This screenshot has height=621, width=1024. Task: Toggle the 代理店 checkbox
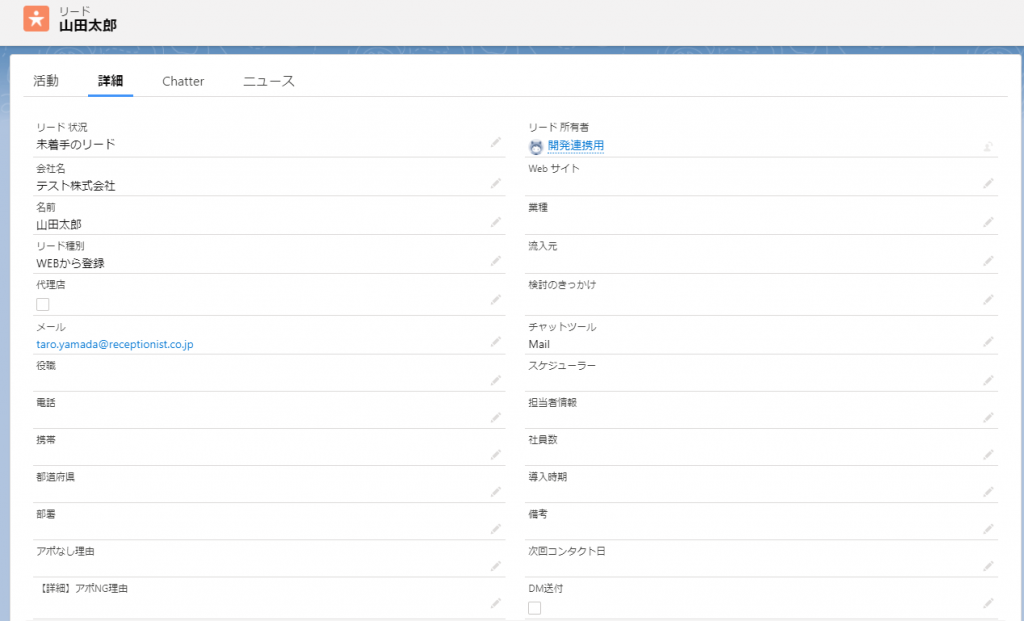(x=43, y=304)
